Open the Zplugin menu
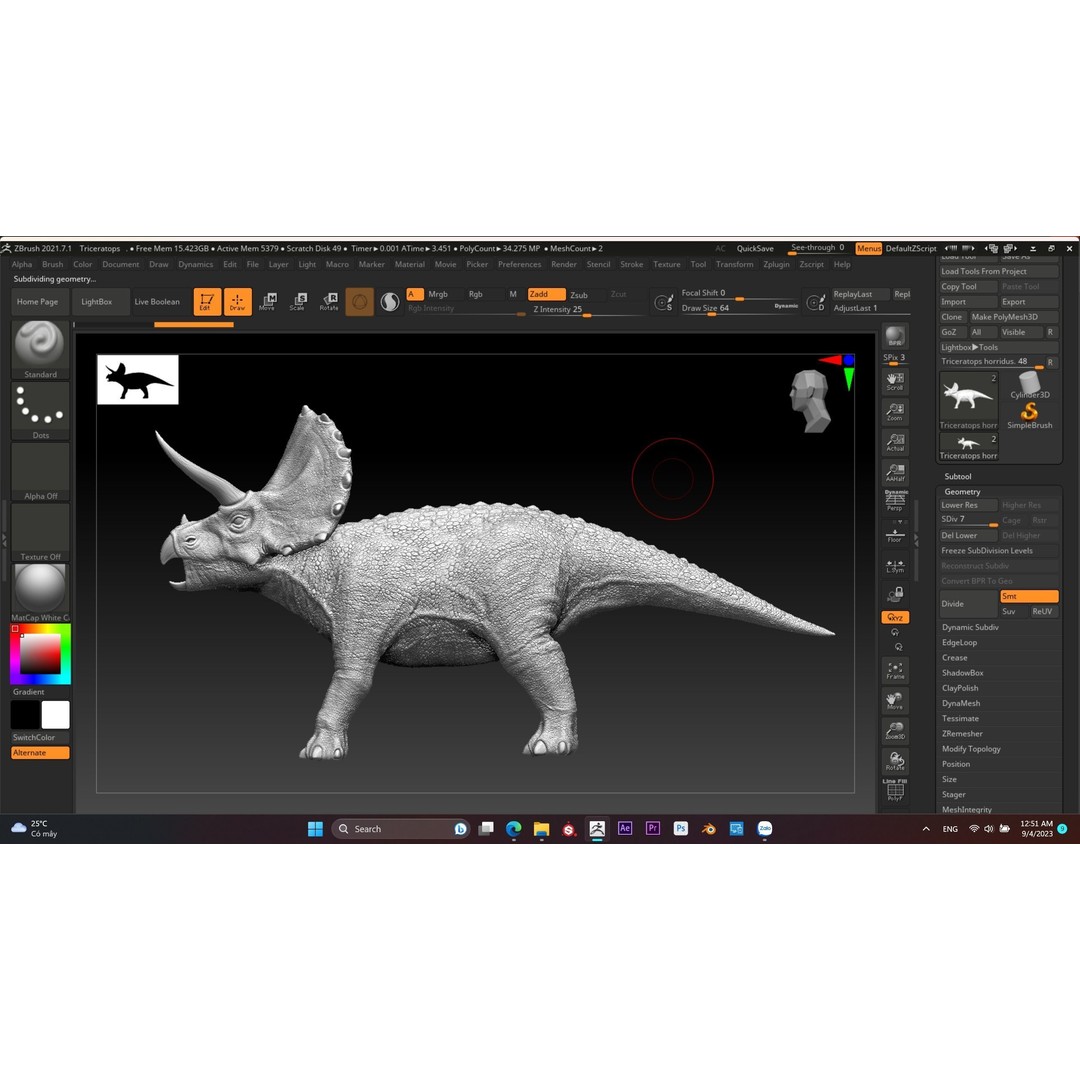Screen dimensions: 1080x1080 (776, 264)
